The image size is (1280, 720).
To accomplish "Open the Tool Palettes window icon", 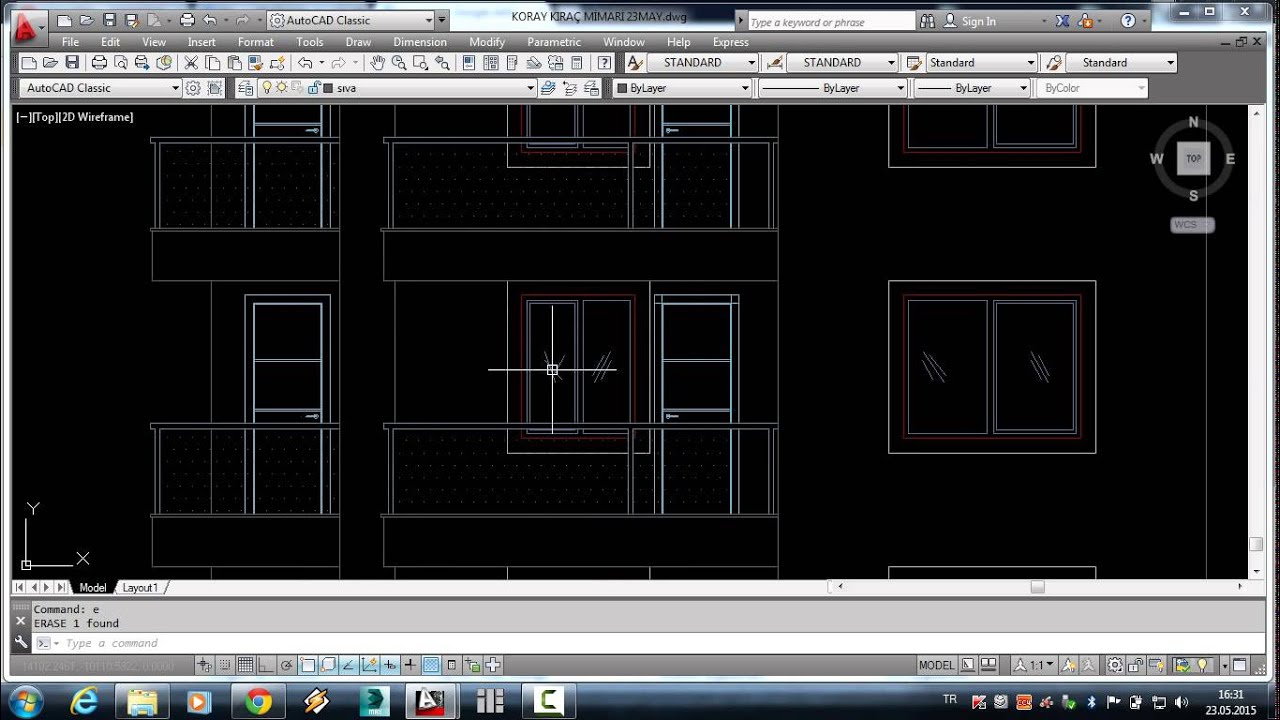I will pos(512,62).
